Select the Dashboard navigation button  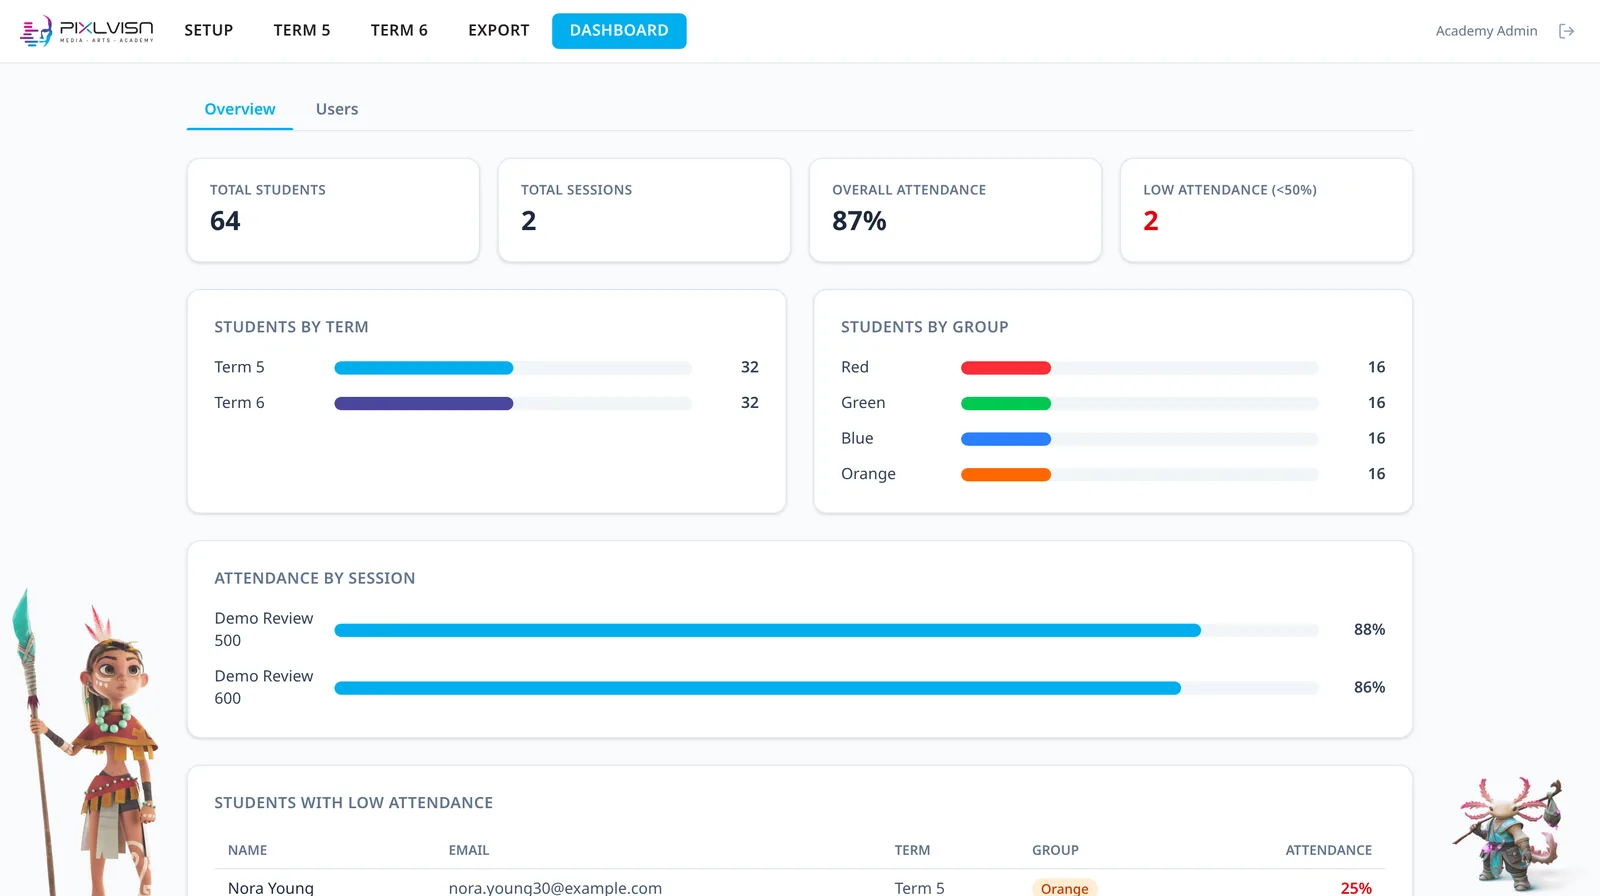click(x=619, y=31)
